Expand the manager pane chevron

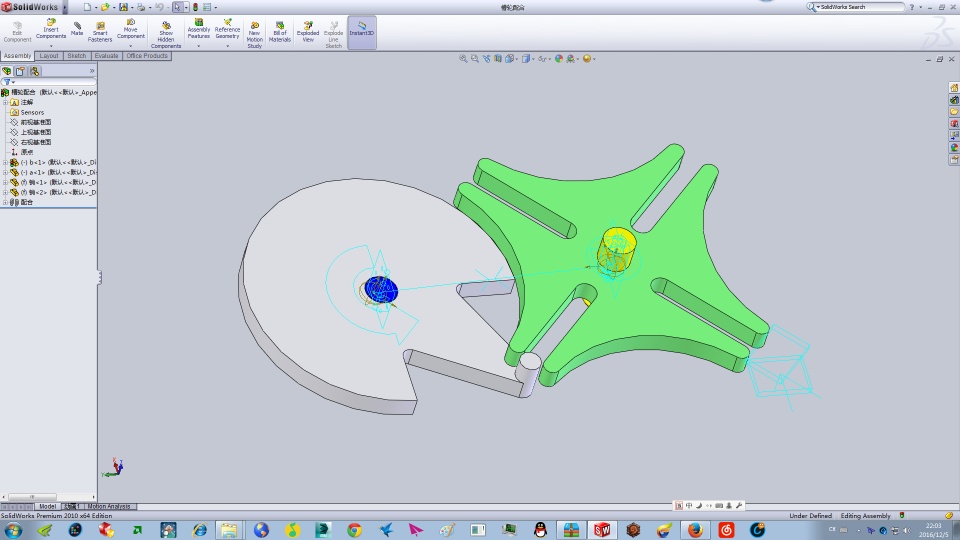point(92,71)
